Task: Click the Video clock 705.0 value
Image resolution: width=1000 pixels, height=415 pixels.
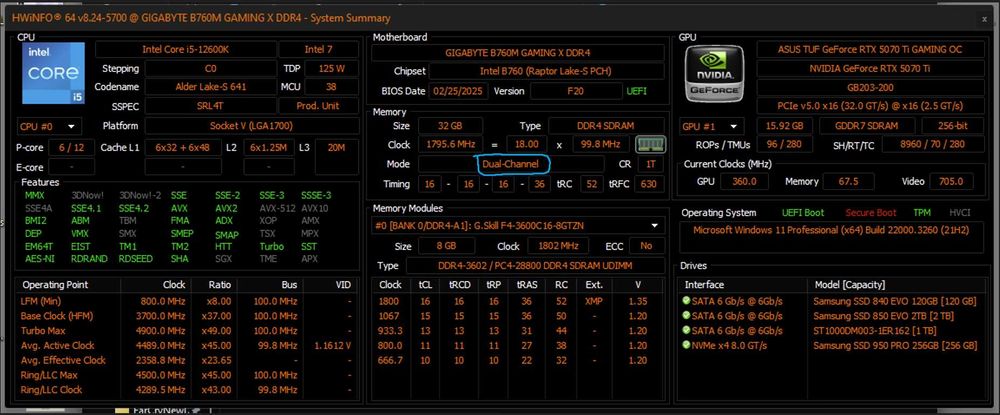Action: click(950, 182)
